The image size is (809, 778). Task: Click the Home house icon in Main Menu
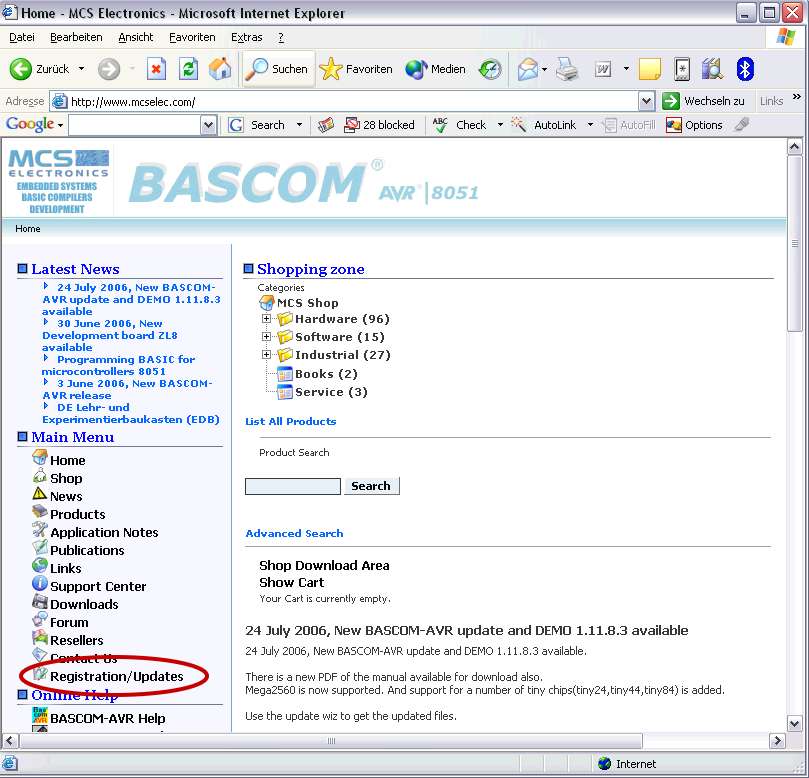pos(40,457)
